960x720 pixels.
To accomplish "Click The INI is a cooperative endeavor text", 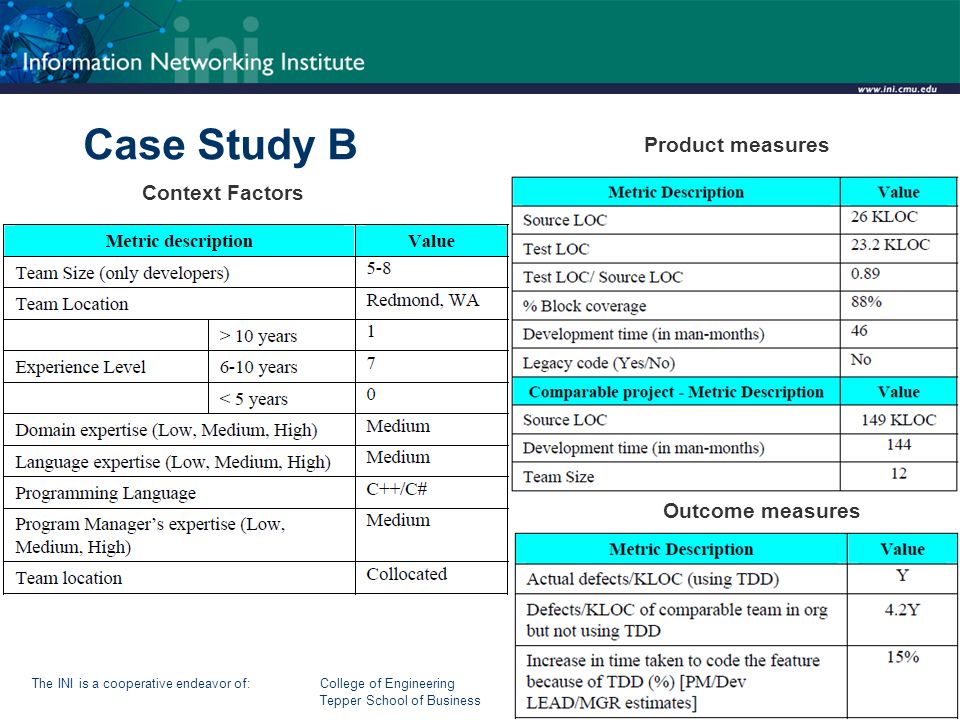I will pos(141,683).
